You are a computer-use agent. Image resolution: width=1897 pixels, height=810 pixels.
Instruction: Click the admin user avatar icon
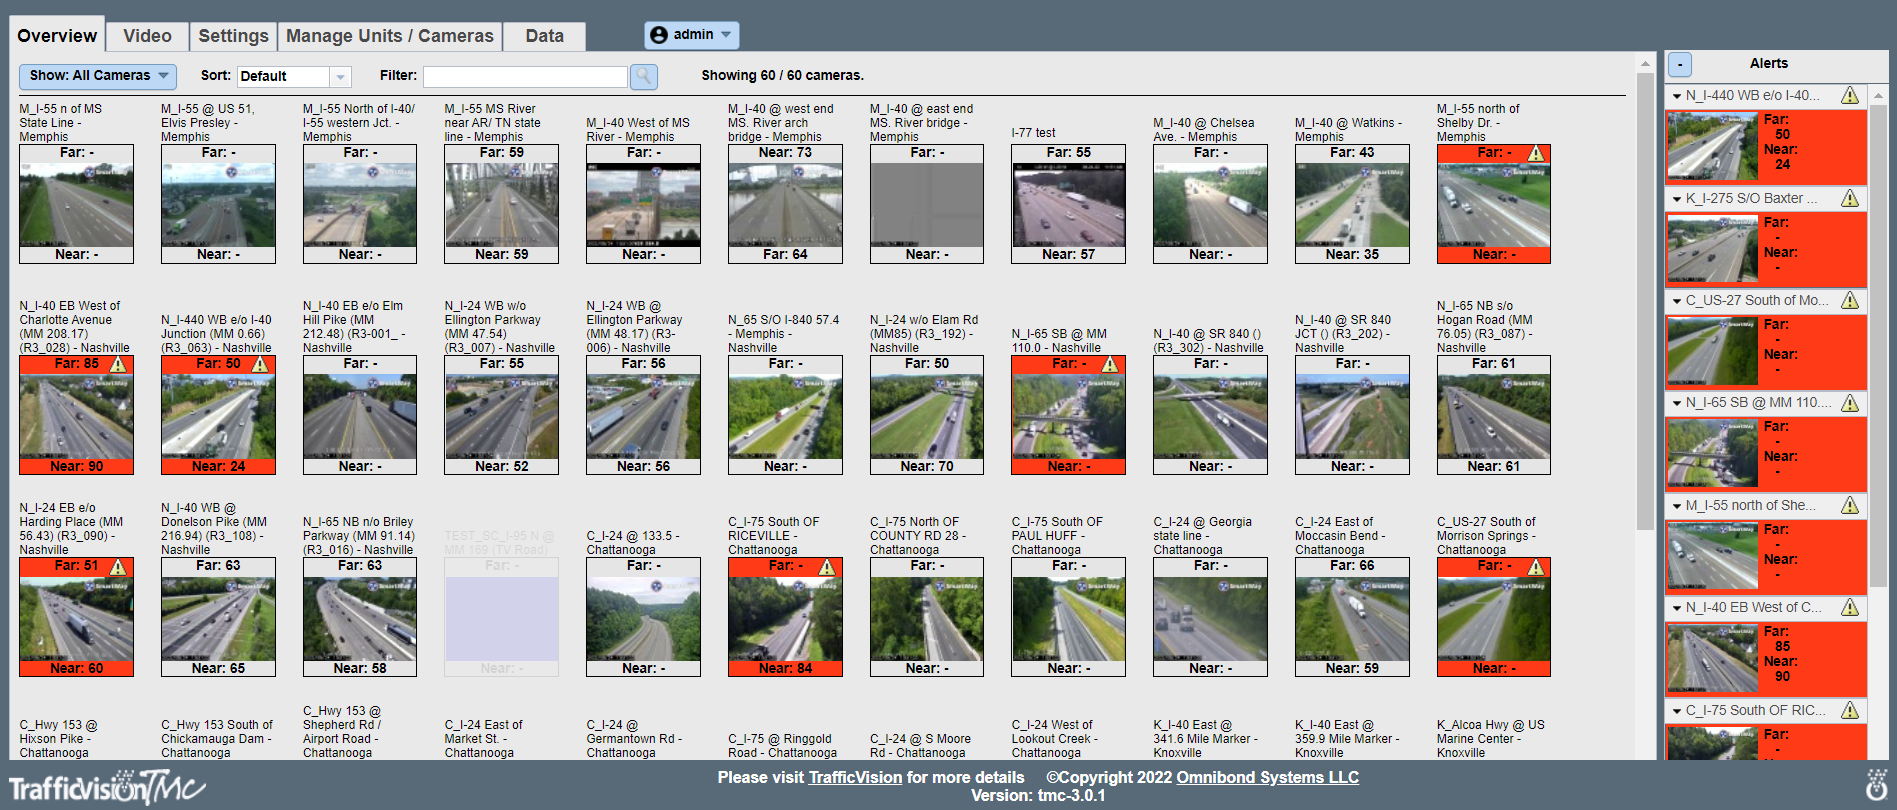point(658,35)
